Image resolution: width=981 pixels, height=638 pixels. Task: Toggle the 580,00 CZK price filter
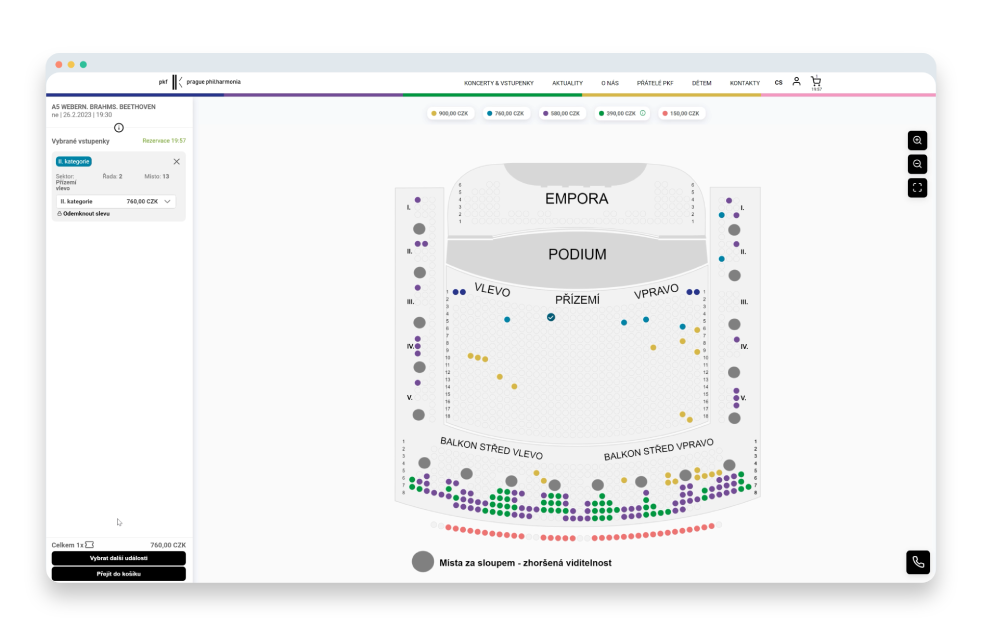point(562,114)
